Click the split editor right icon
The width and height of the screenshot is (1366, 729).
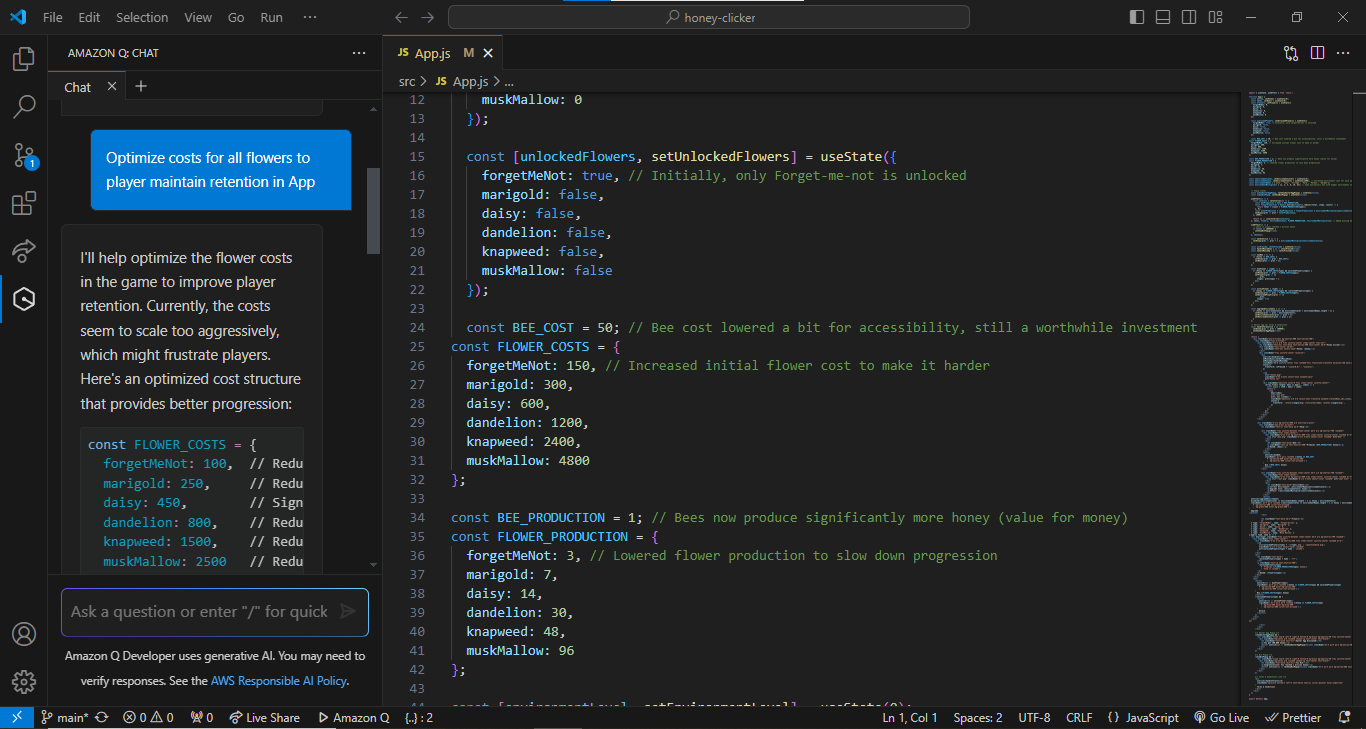point(1317,53)
